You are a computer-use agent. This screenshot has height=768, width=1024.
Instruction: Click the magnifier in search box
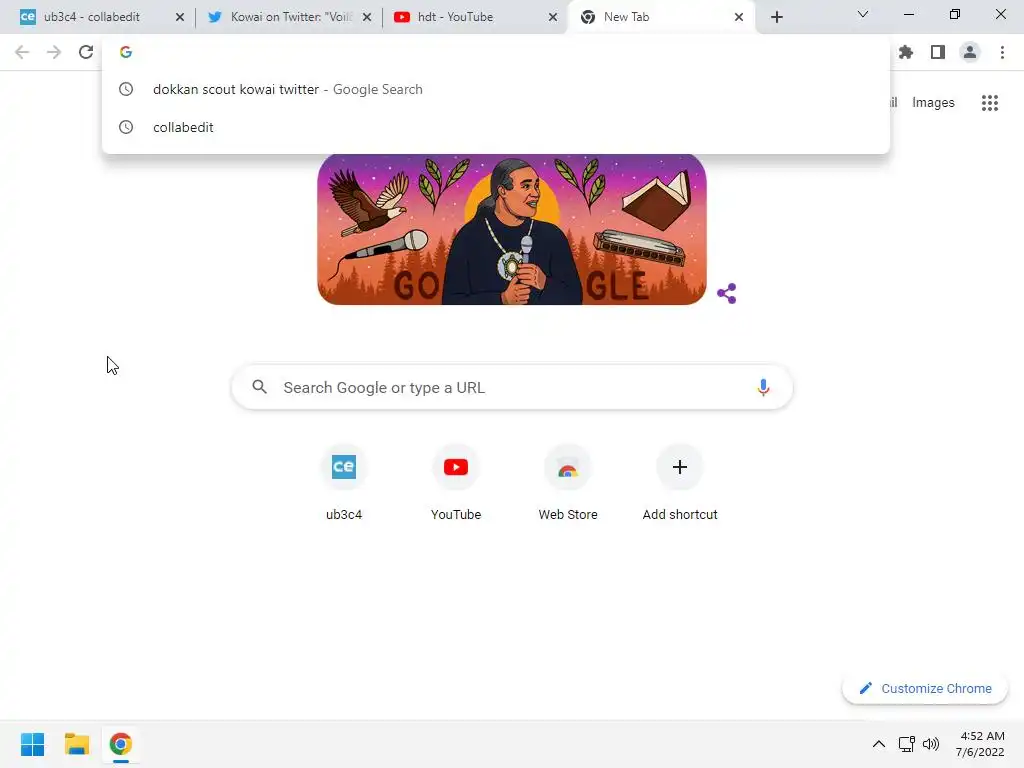click(259, 387)
